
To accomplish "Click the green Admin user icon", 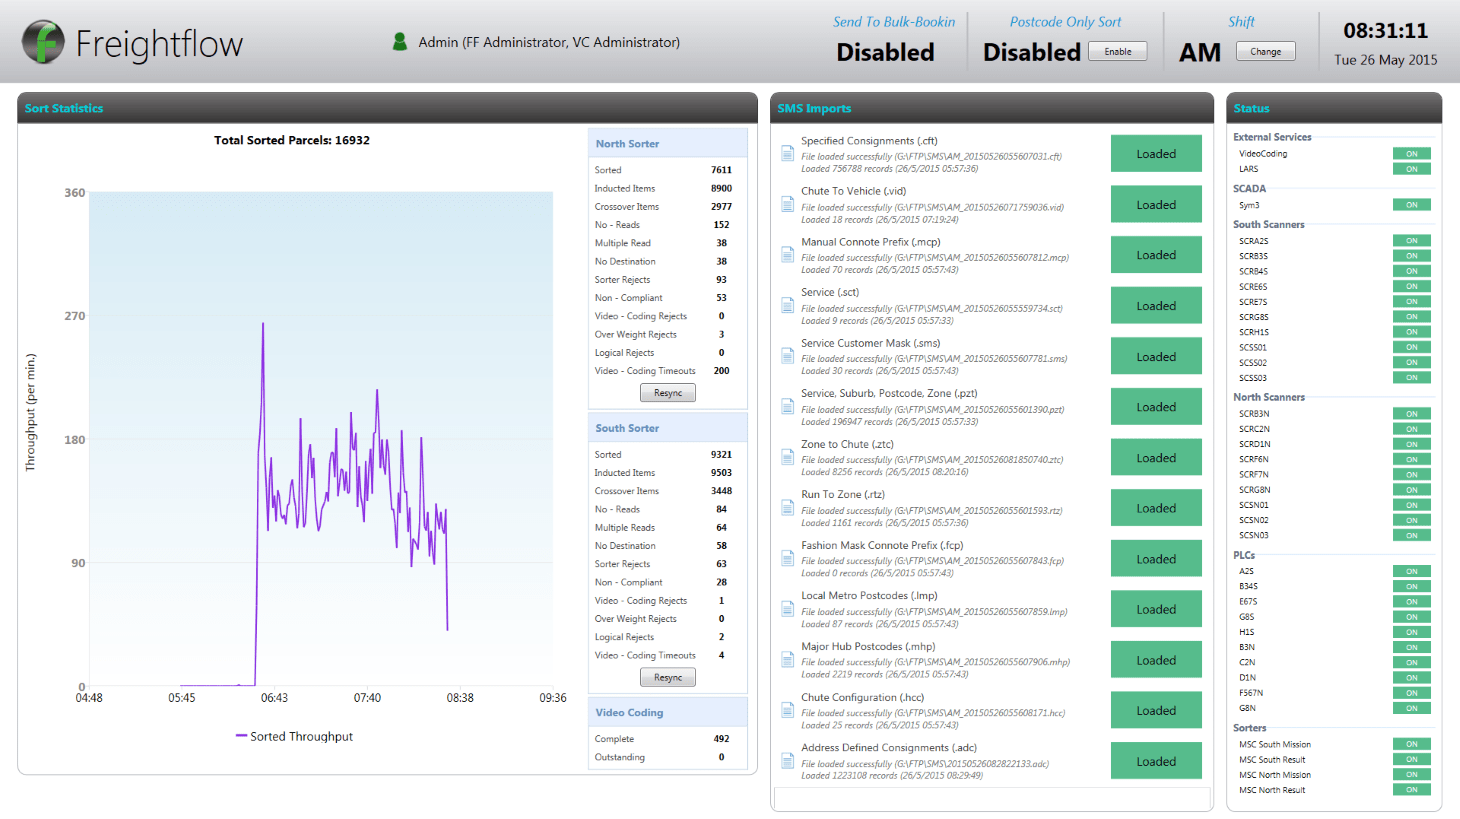I will click(399, 41).
